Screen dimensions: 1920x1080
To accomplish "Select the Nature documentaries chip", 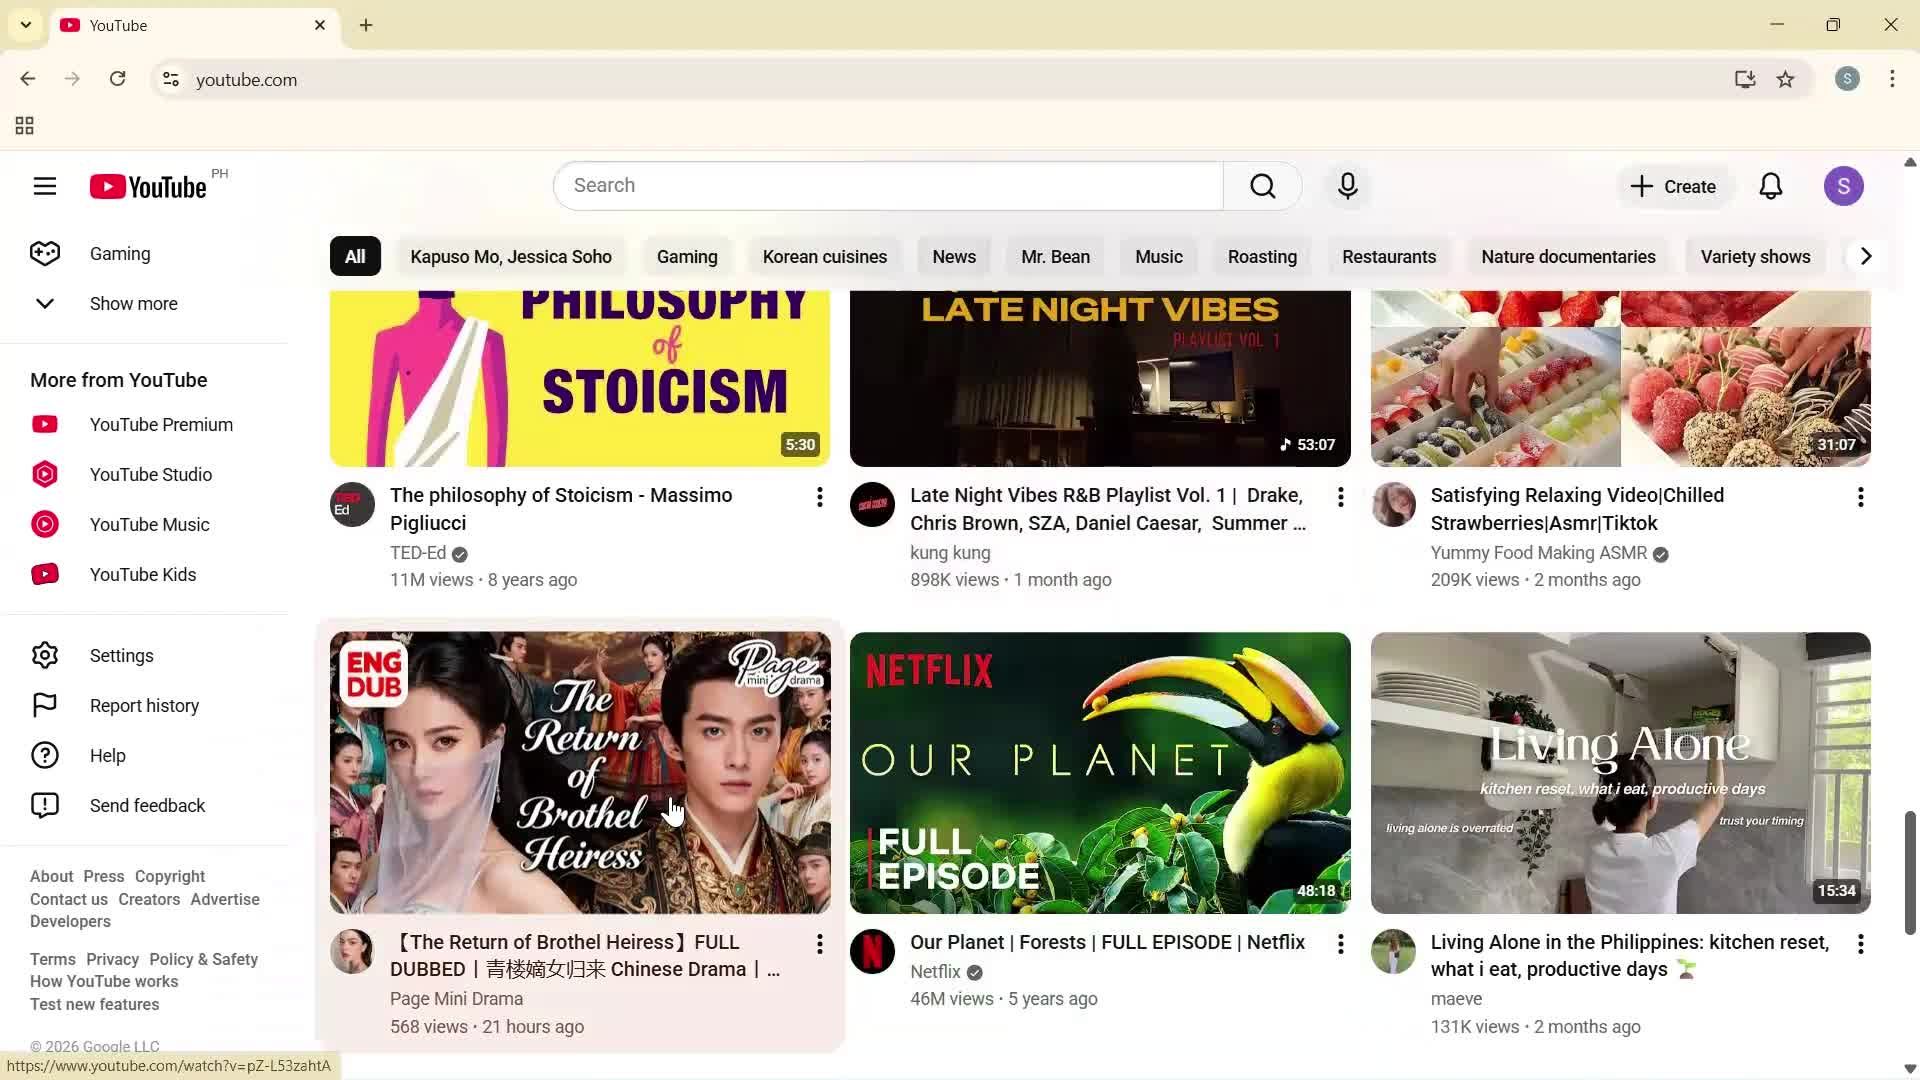I will tap(1567, 256).
